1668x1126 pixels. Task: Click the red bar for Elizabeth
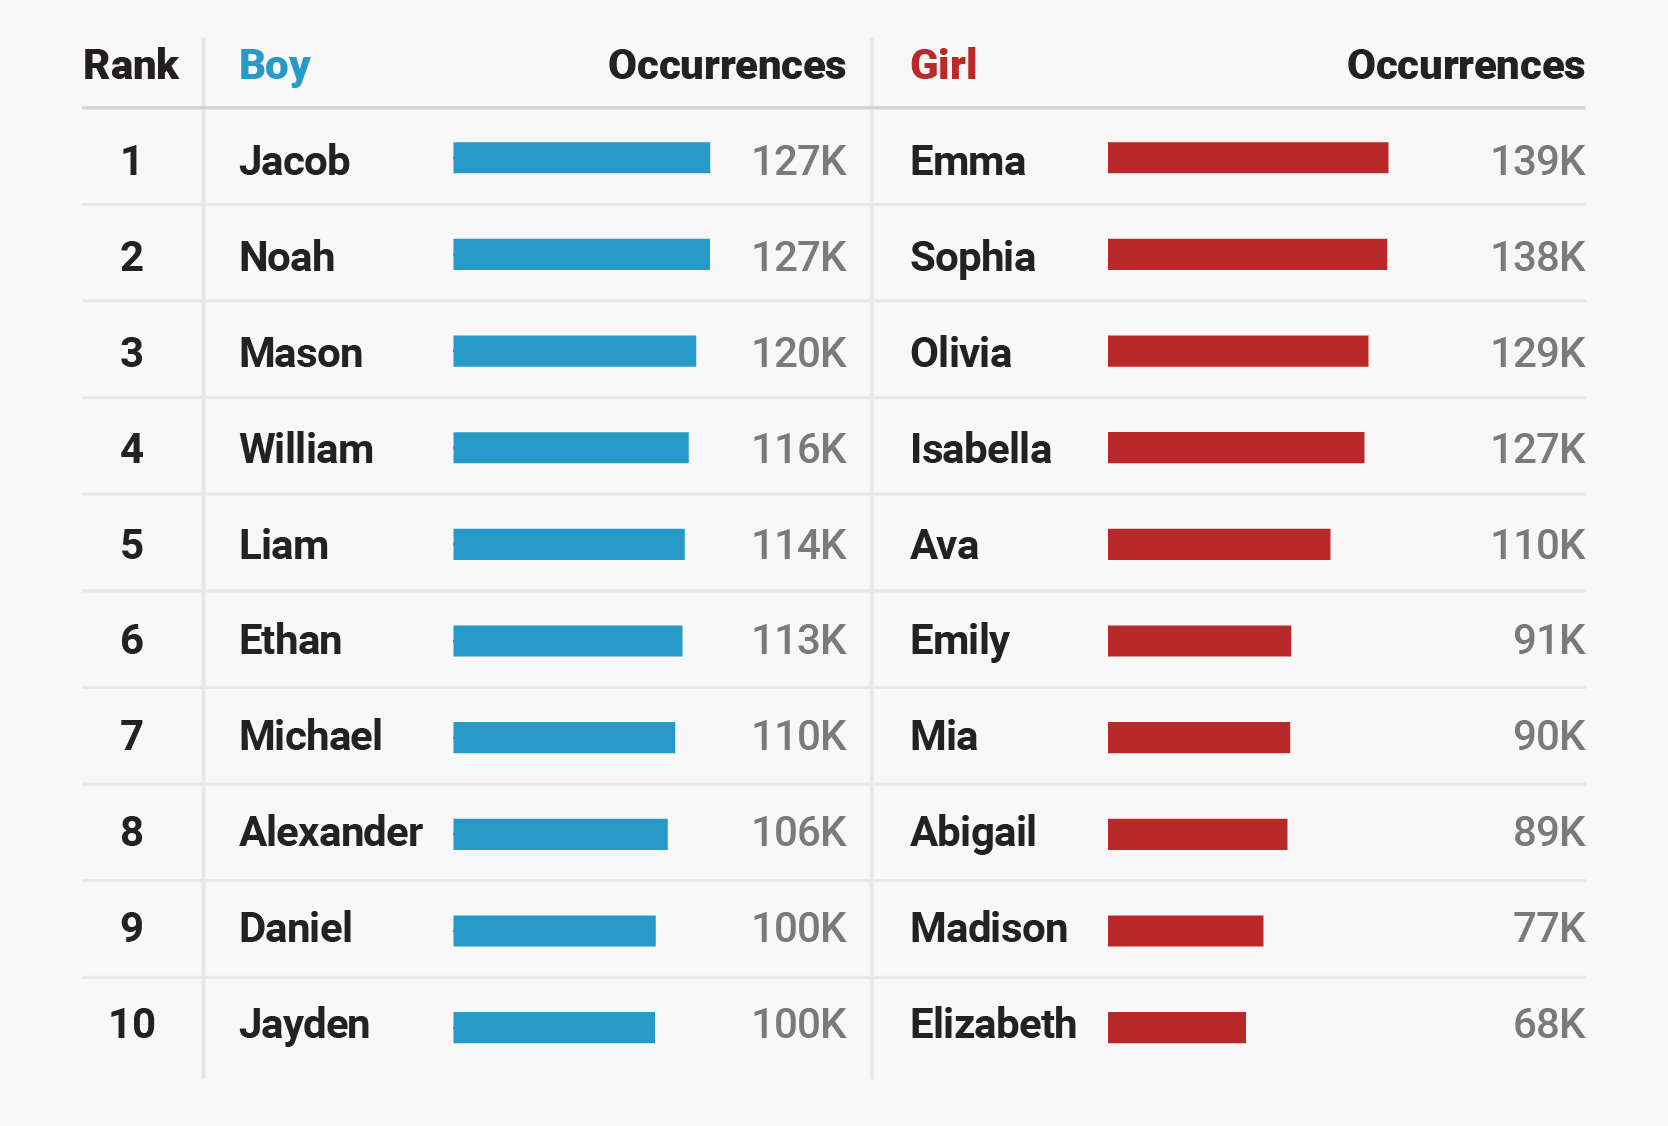coord(1176,1027)
